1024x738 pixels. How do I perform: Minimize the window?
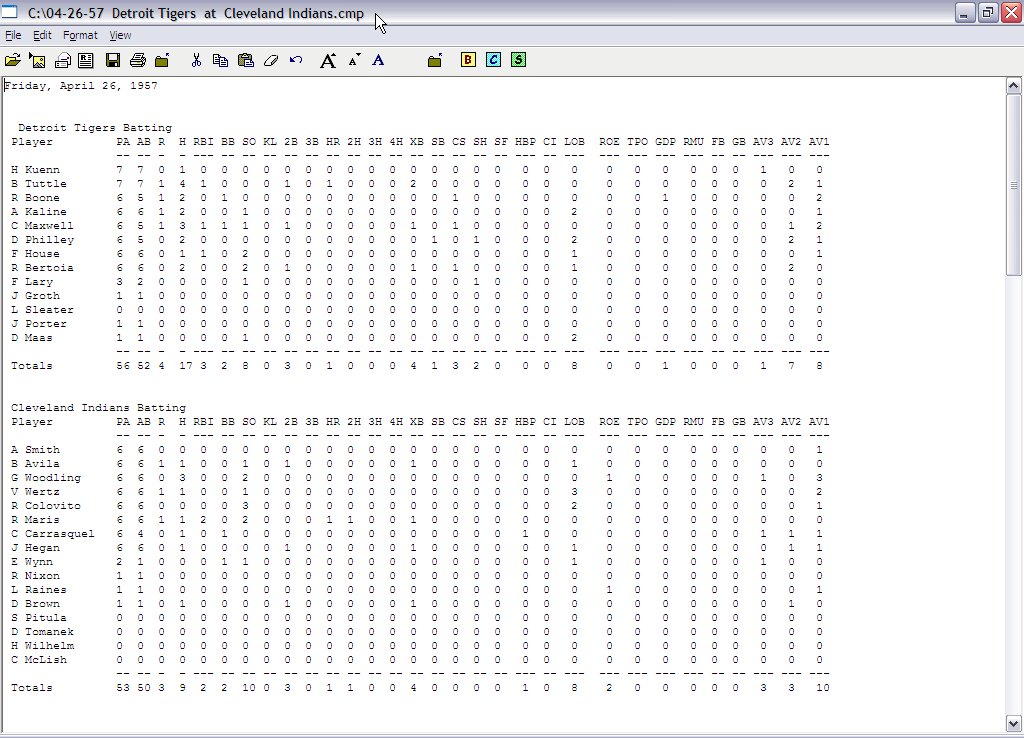pos(965,12)
